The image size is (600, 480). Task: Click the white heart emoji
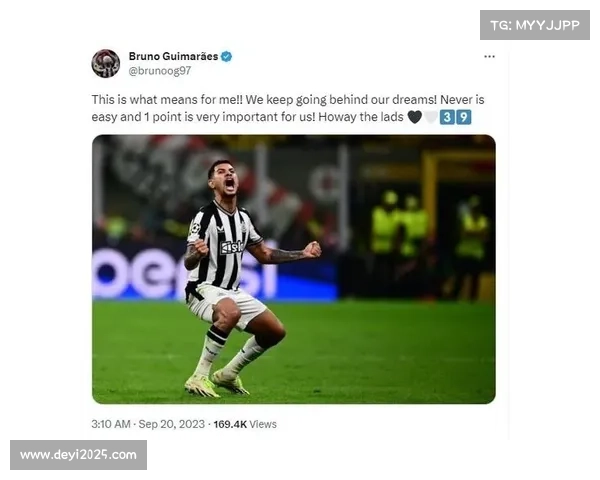[430, 117]
